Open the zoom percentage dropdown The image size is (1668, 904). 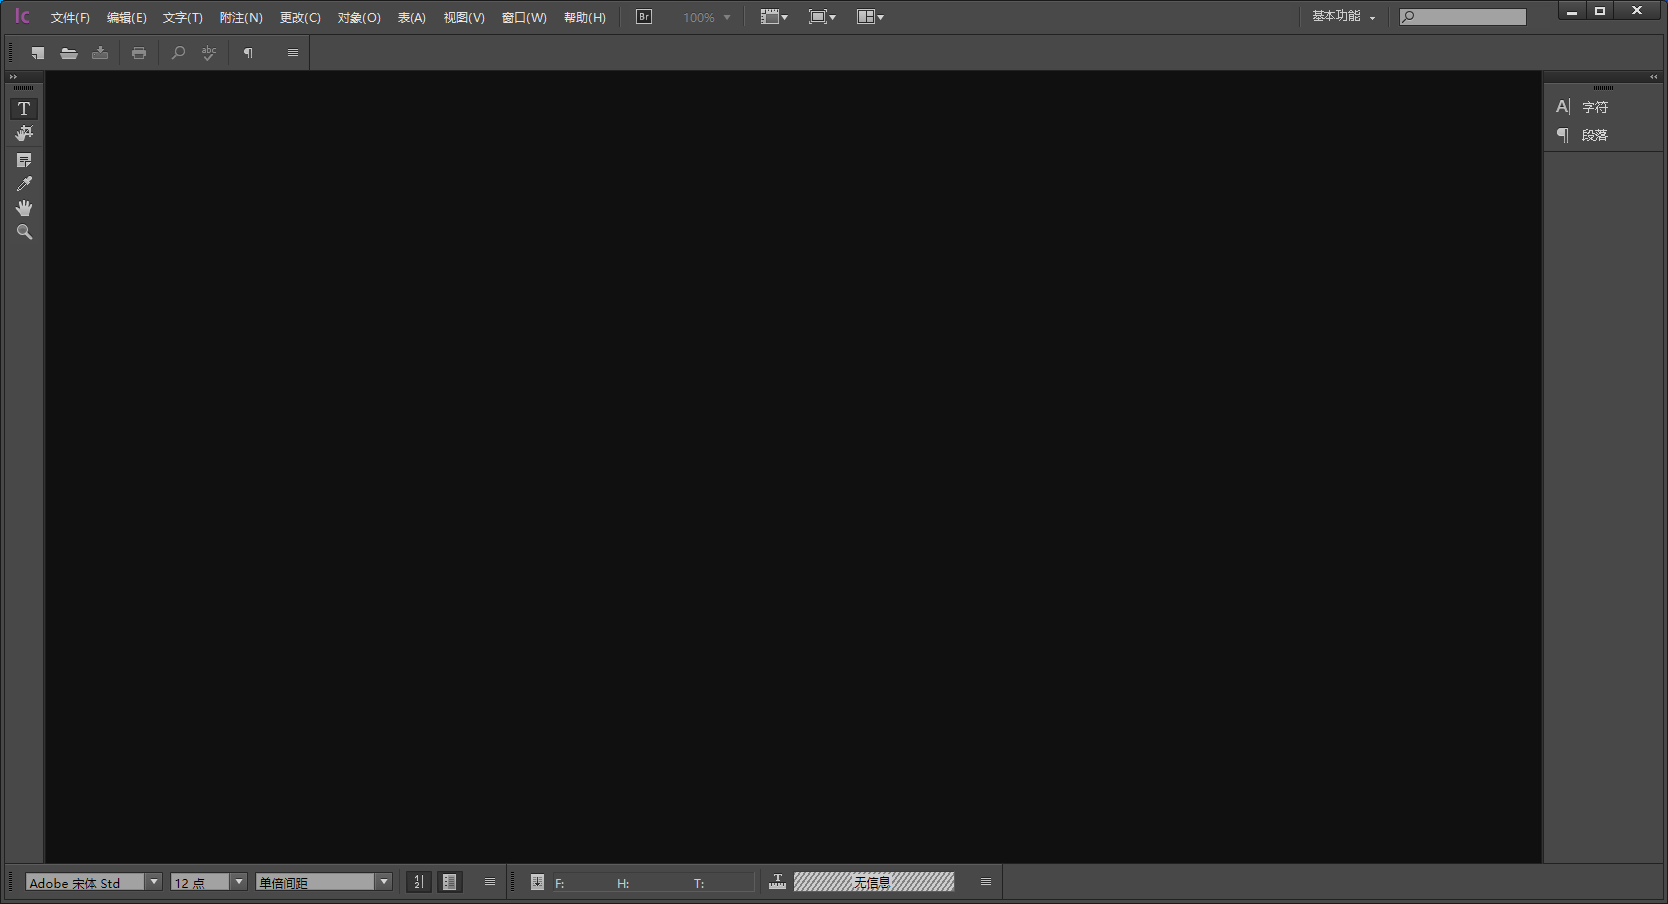725,16
